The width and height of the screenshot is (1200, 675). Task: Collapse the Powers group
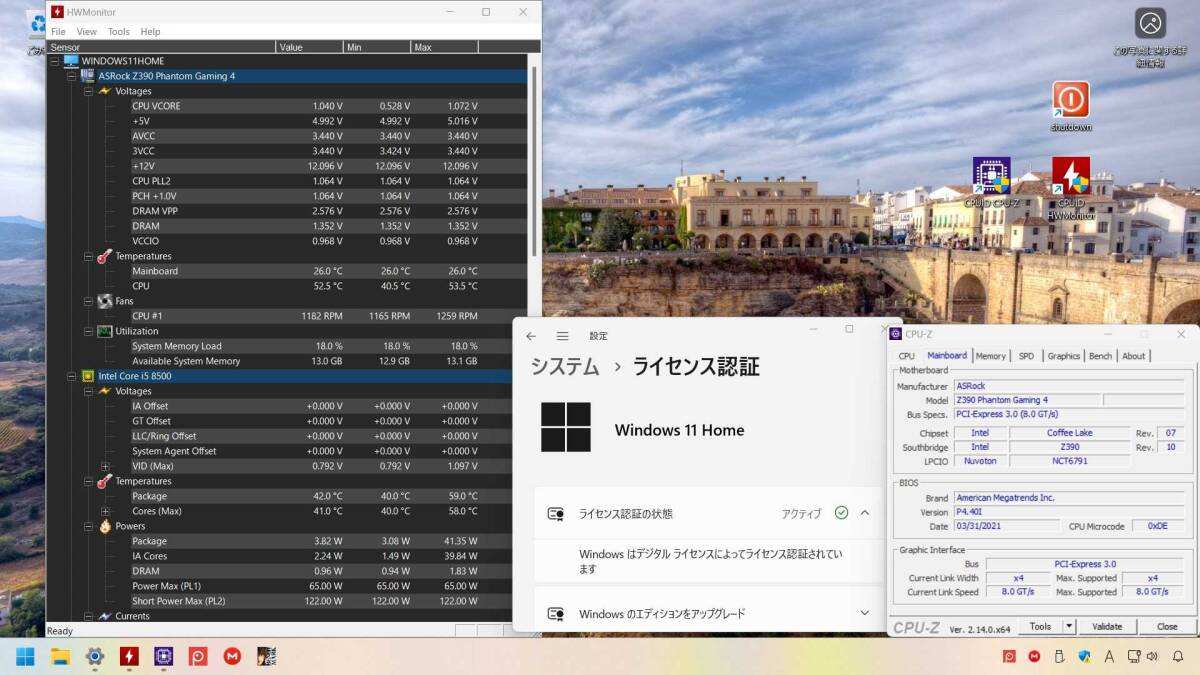click(x=88, y=526)
